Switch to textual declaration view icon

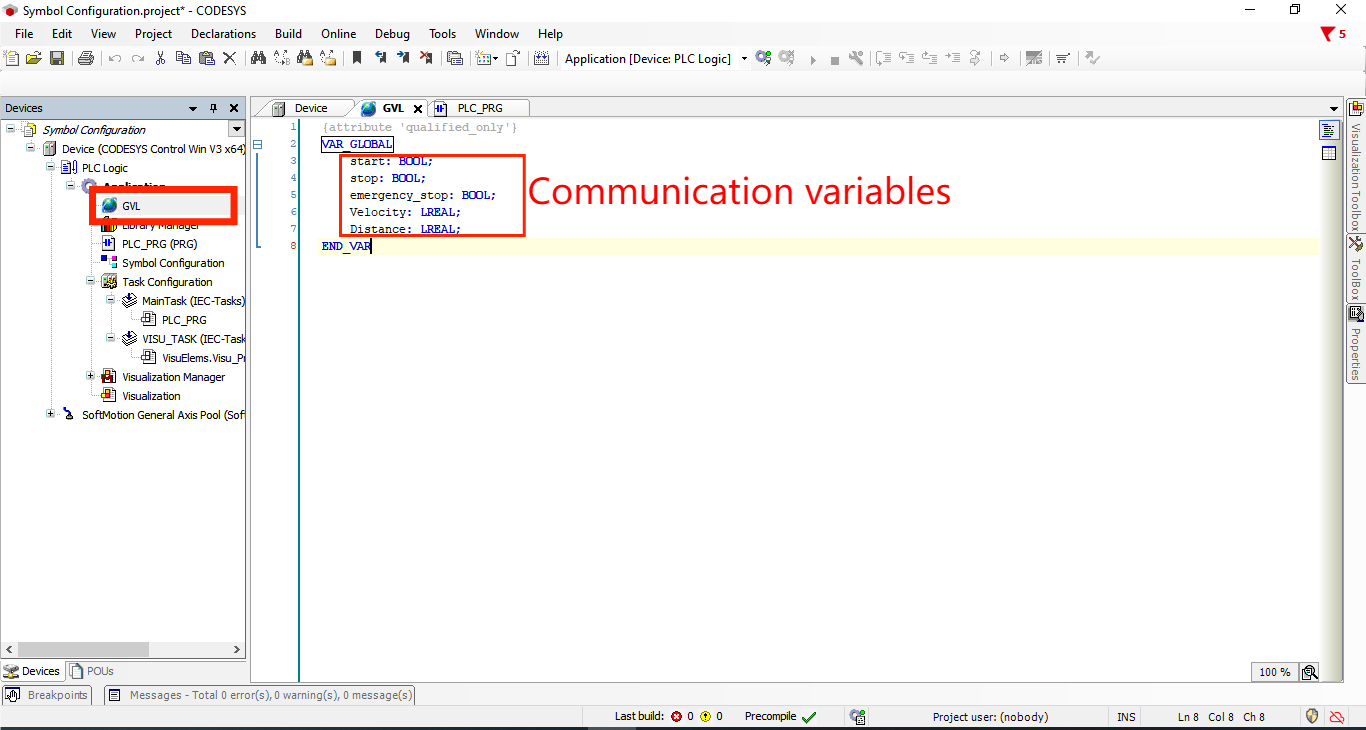[1329, 131]
